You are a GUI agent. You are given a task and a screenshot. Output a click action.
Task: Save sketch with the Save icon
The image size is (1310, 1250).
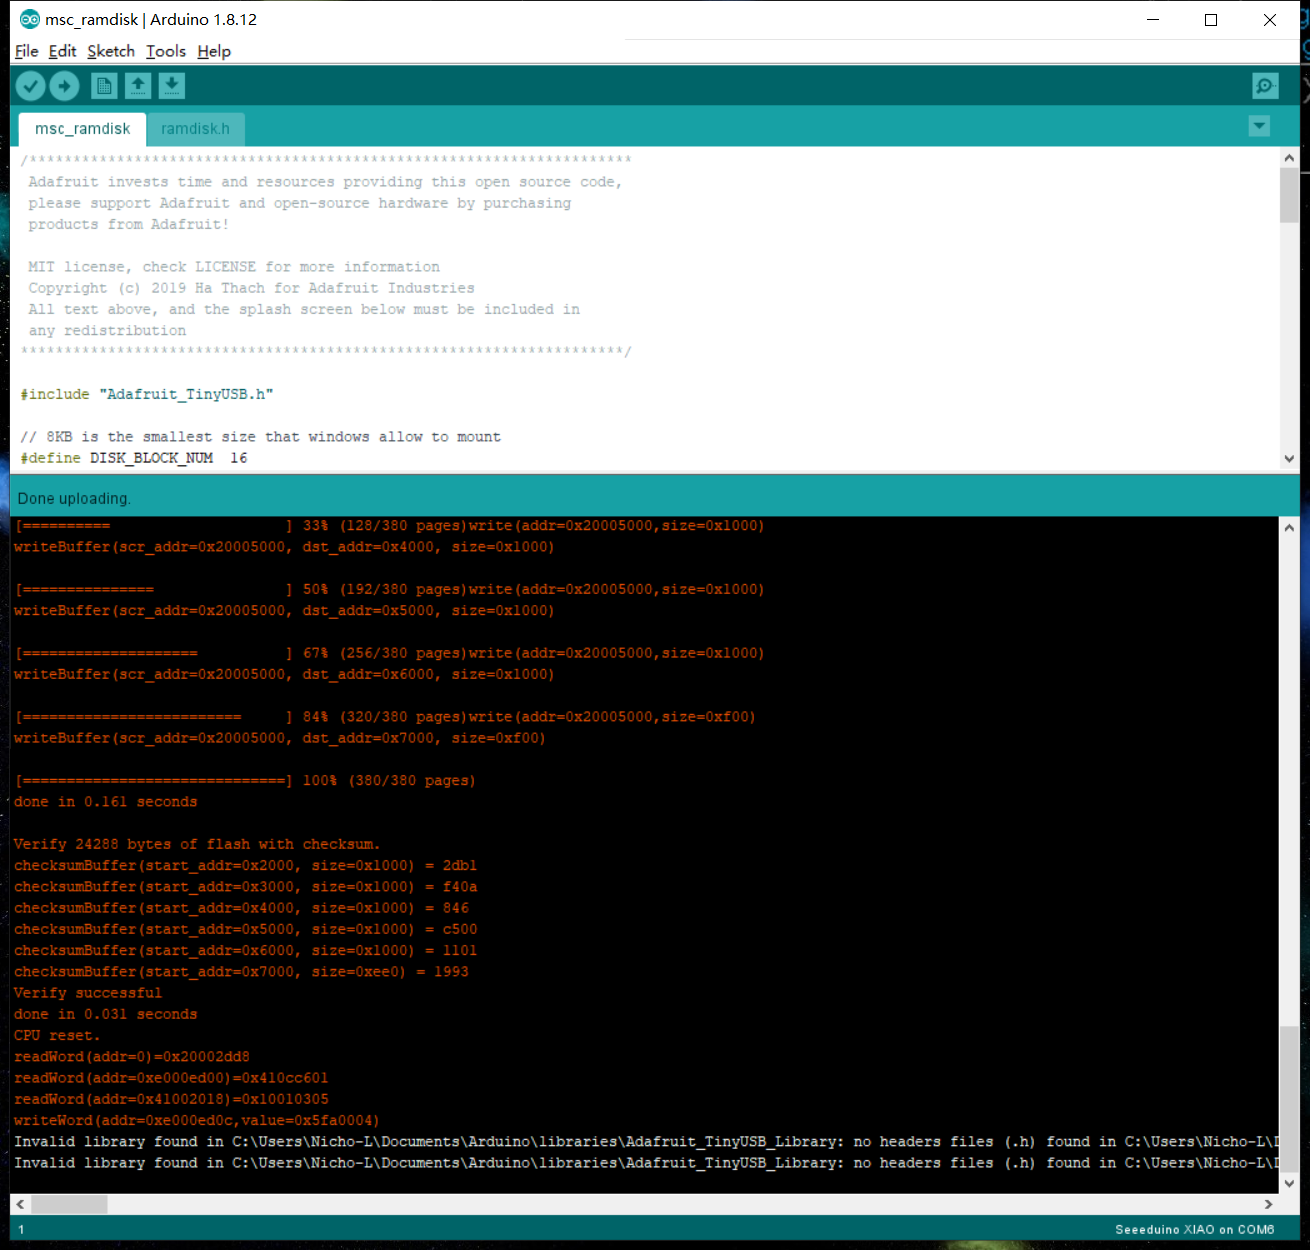pos(172,86)
